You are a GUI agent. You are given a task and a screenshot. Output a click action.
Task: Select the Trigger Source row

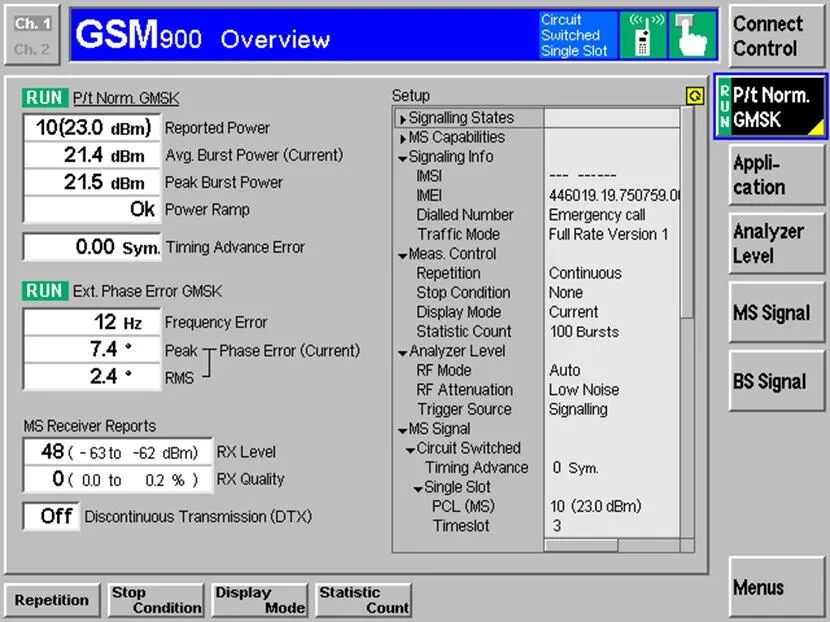pyautogui.click(x=537, y=409)
